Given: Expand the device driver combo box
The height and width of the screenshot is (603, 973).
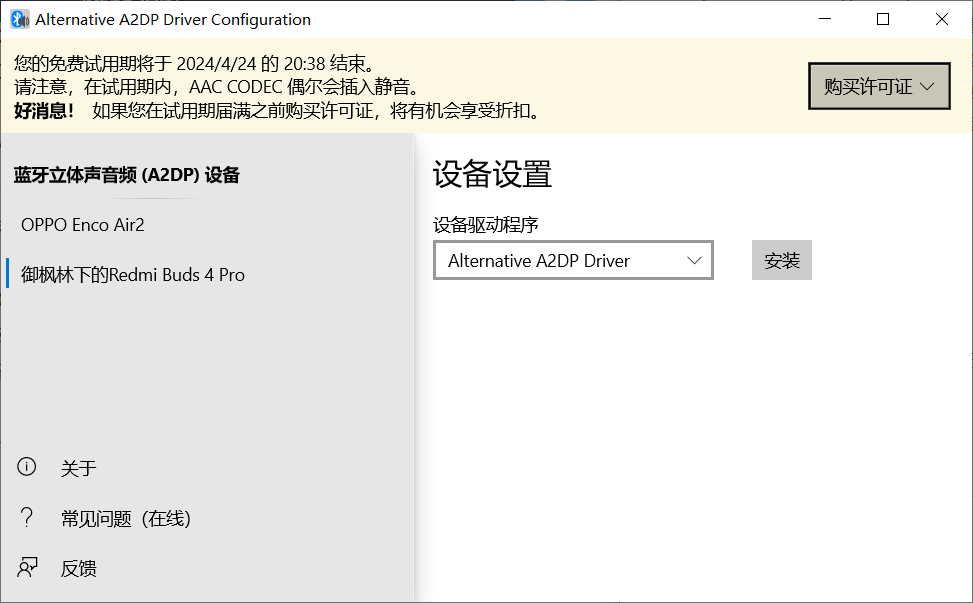Looking at the screenshot, I should click(695, 260).
